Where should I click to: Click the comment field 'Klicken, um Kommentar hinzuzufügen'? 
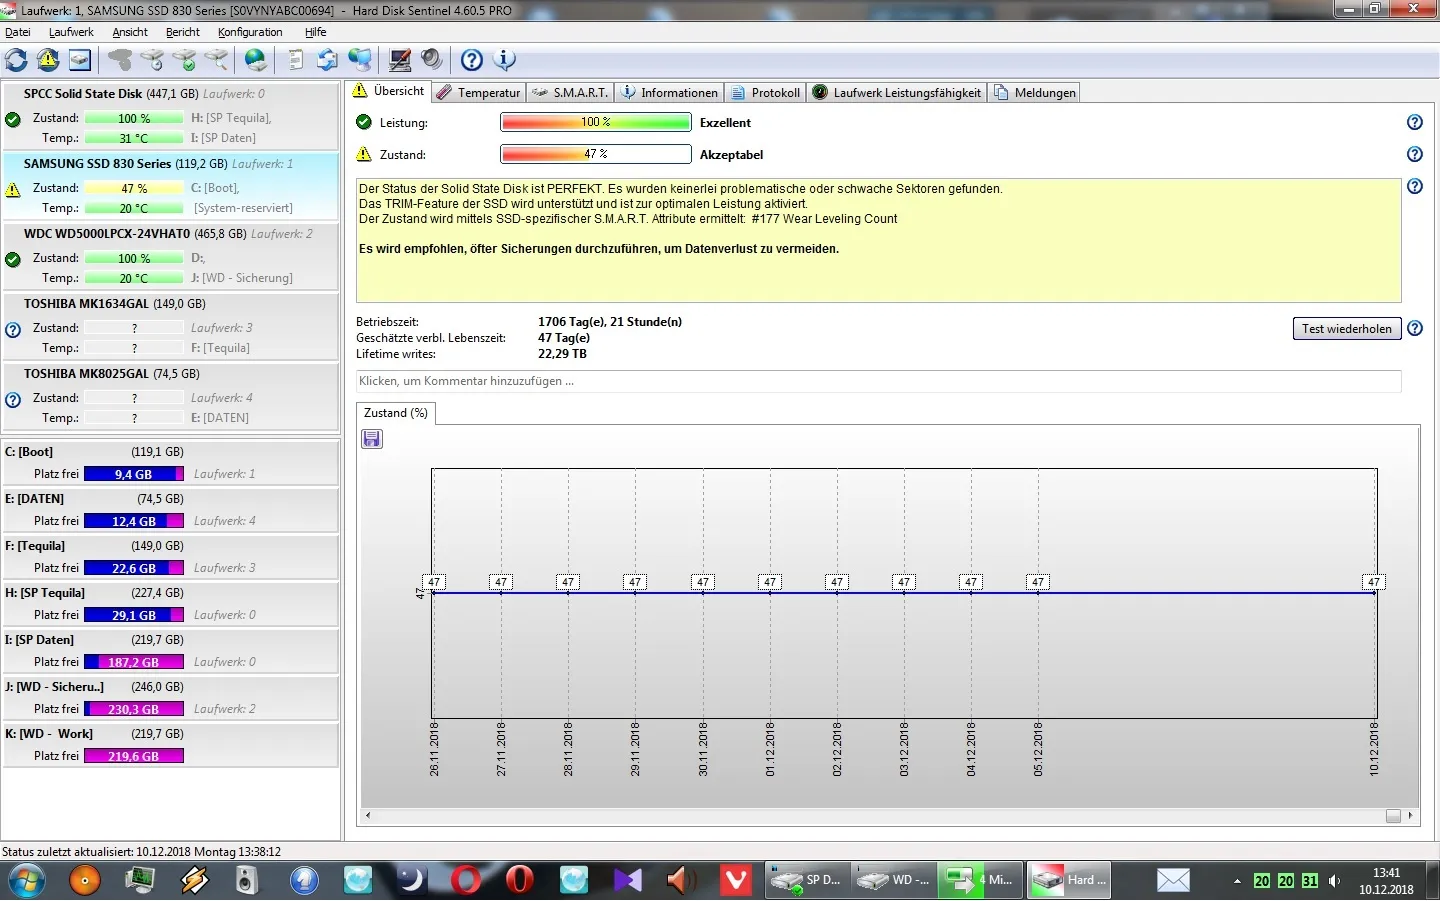(878, 381)
